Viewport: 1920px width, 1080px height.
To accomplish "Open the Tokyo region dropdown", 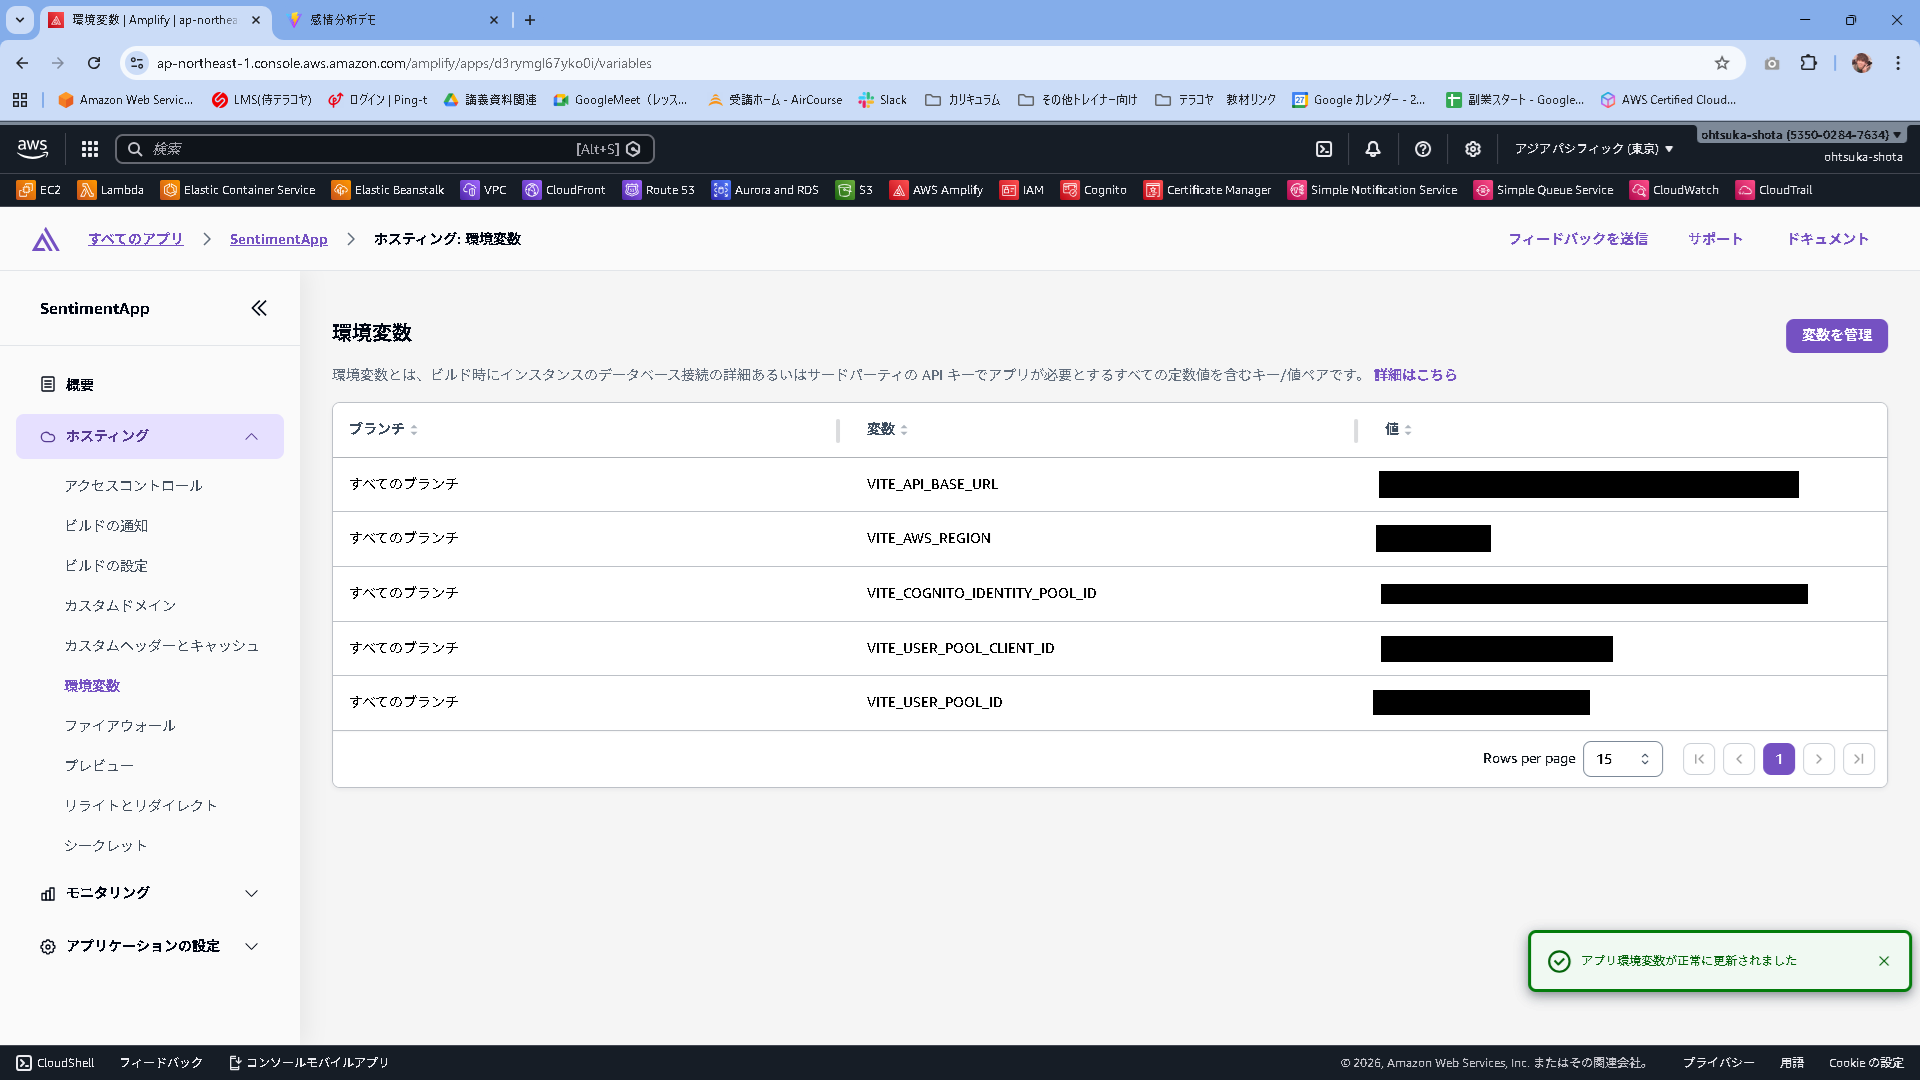I will click(1594, 149).
